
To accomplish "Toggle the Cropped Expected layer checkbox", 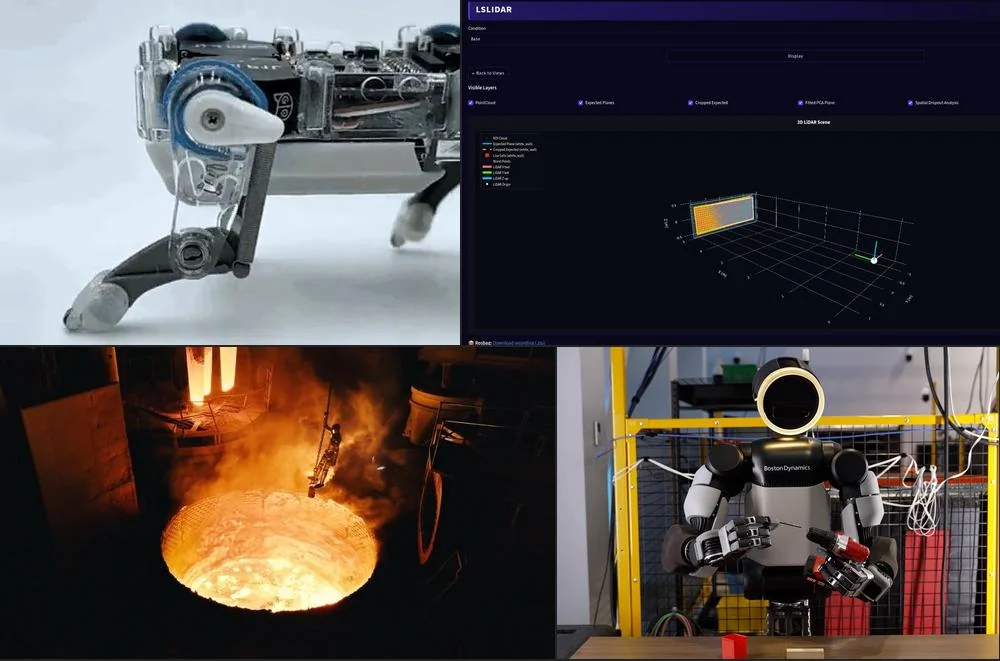I will tap(690, 103).
